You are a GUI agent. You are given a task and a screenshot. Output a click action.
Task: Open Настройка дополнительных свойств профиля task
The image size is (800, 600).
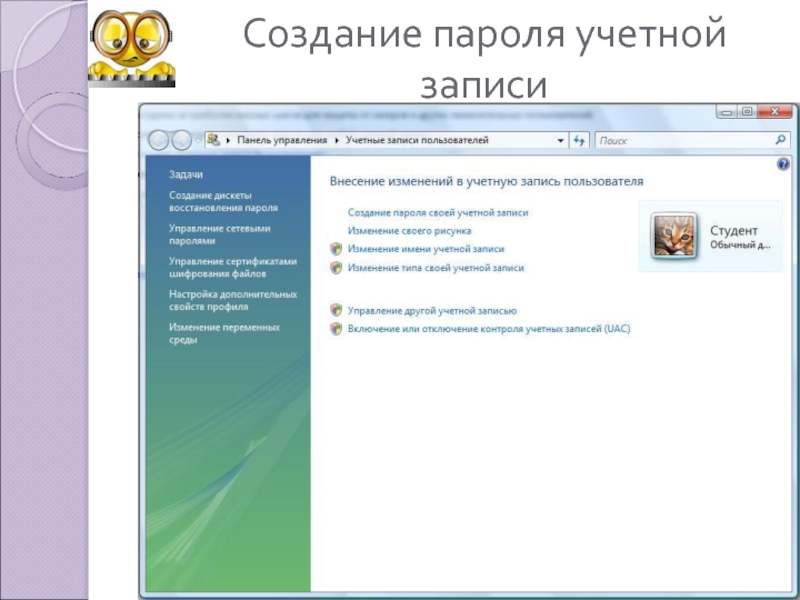[x=233, y=301]
